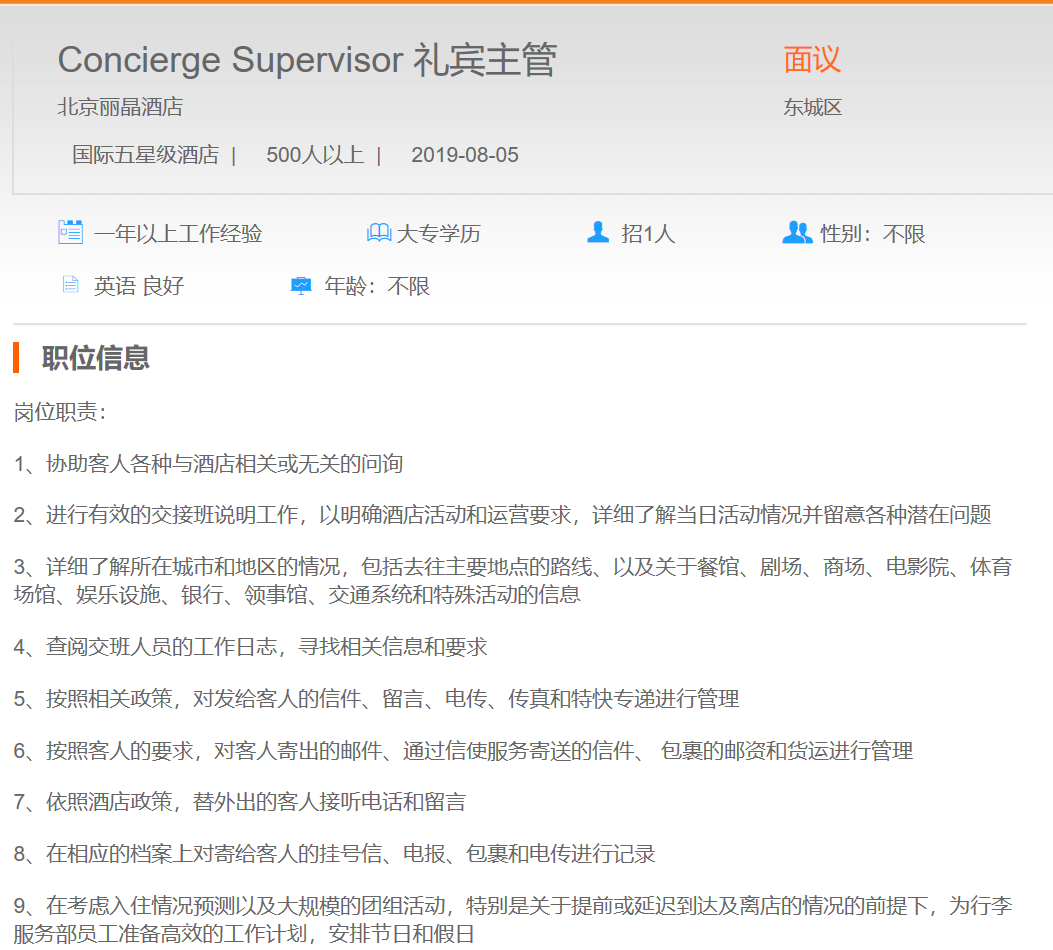Click the 东城区 location text
The height and width of the screenshot is (950, 1053).
pos(812,107)
